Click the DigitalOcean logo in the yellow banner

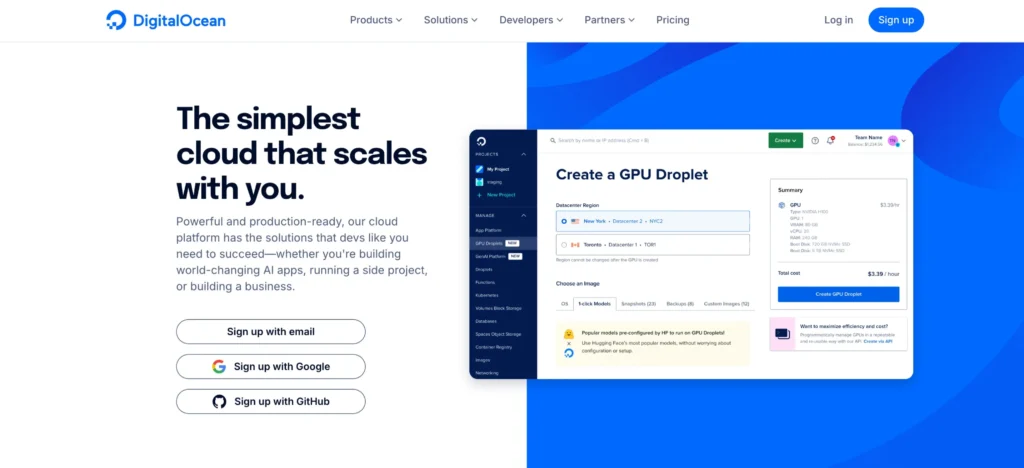[x=569, y=353]
